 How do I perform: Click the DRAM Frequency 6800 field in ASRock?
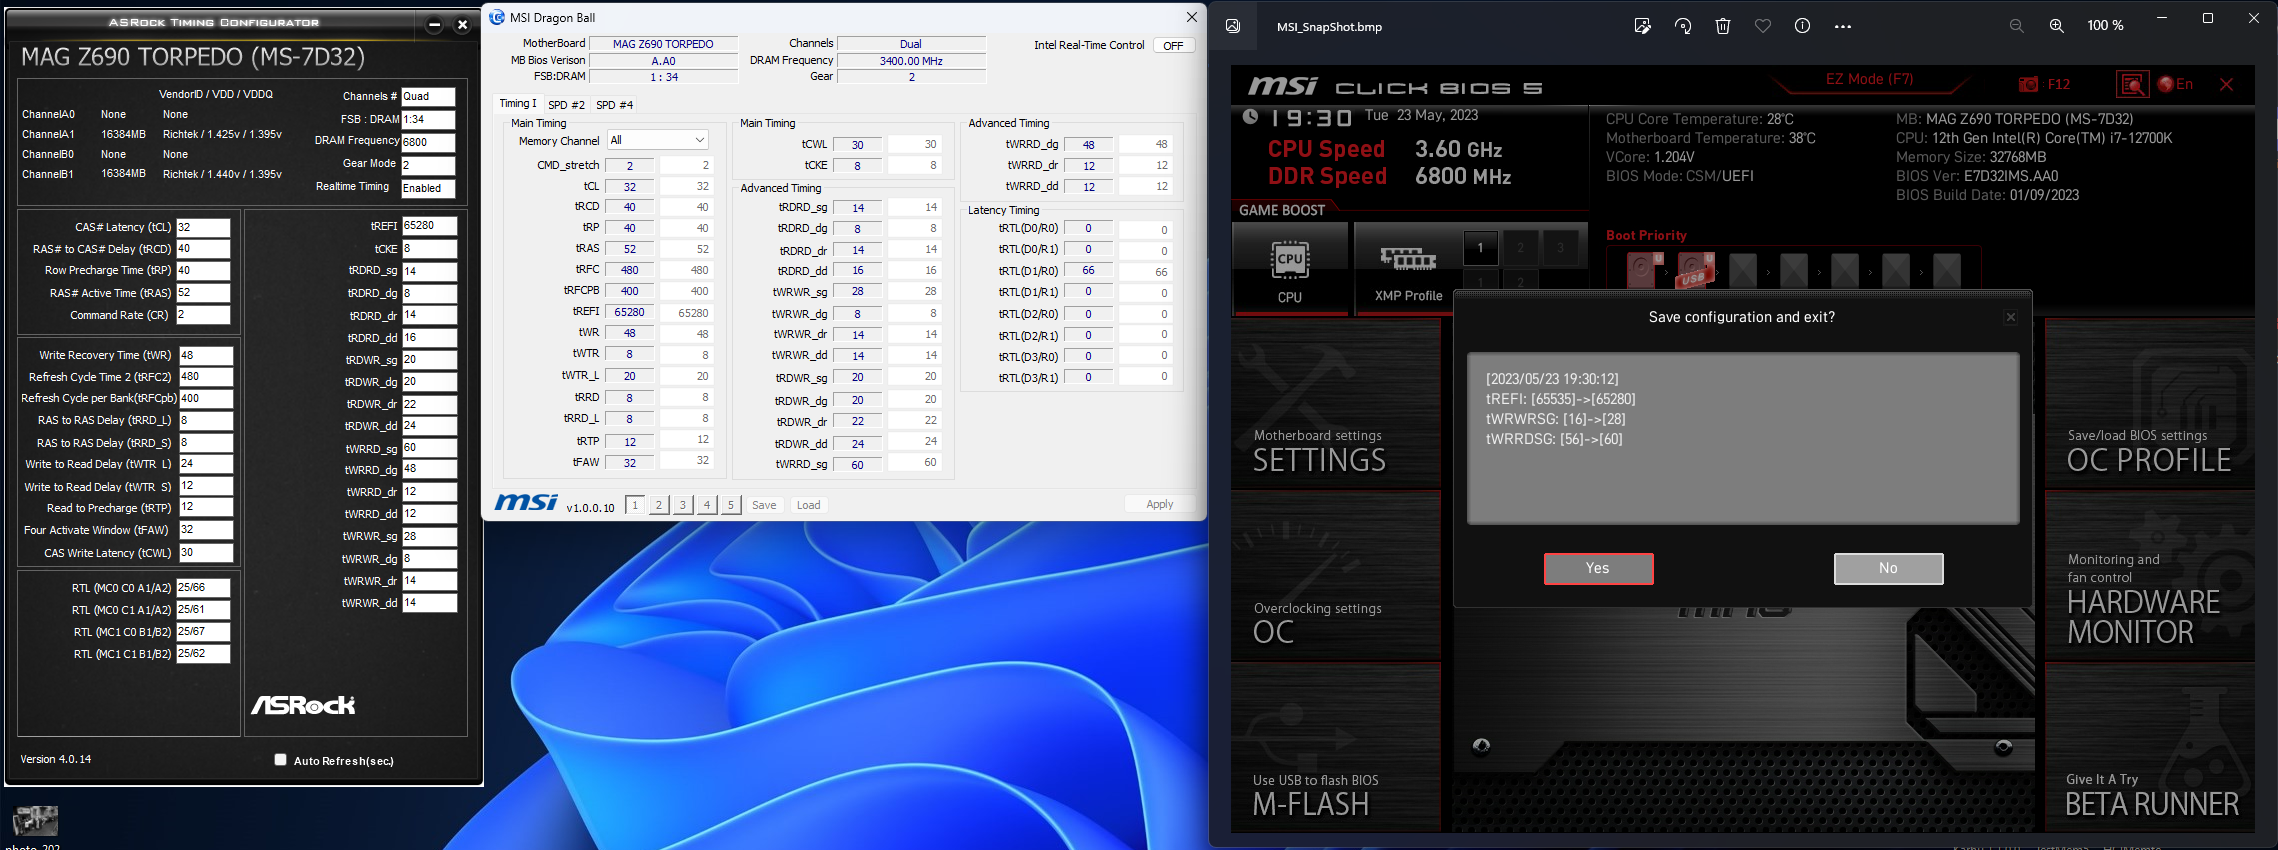[x=428, y=142]
